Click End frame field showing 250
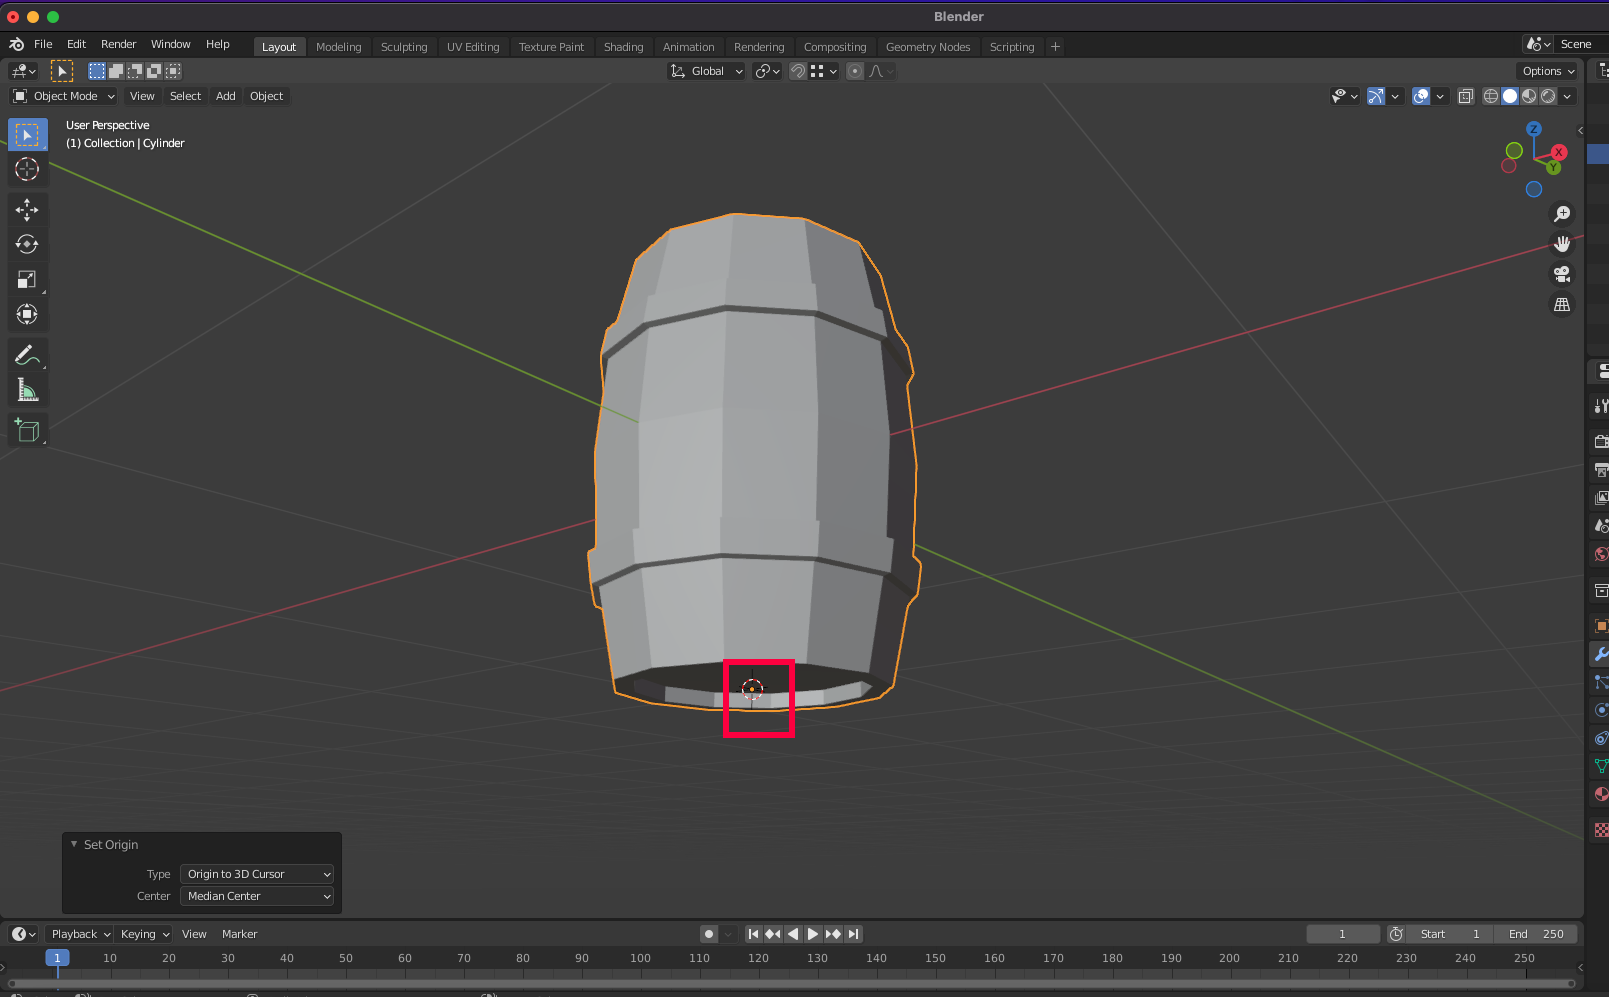 pyautogui.click(x=1536, y=934)
